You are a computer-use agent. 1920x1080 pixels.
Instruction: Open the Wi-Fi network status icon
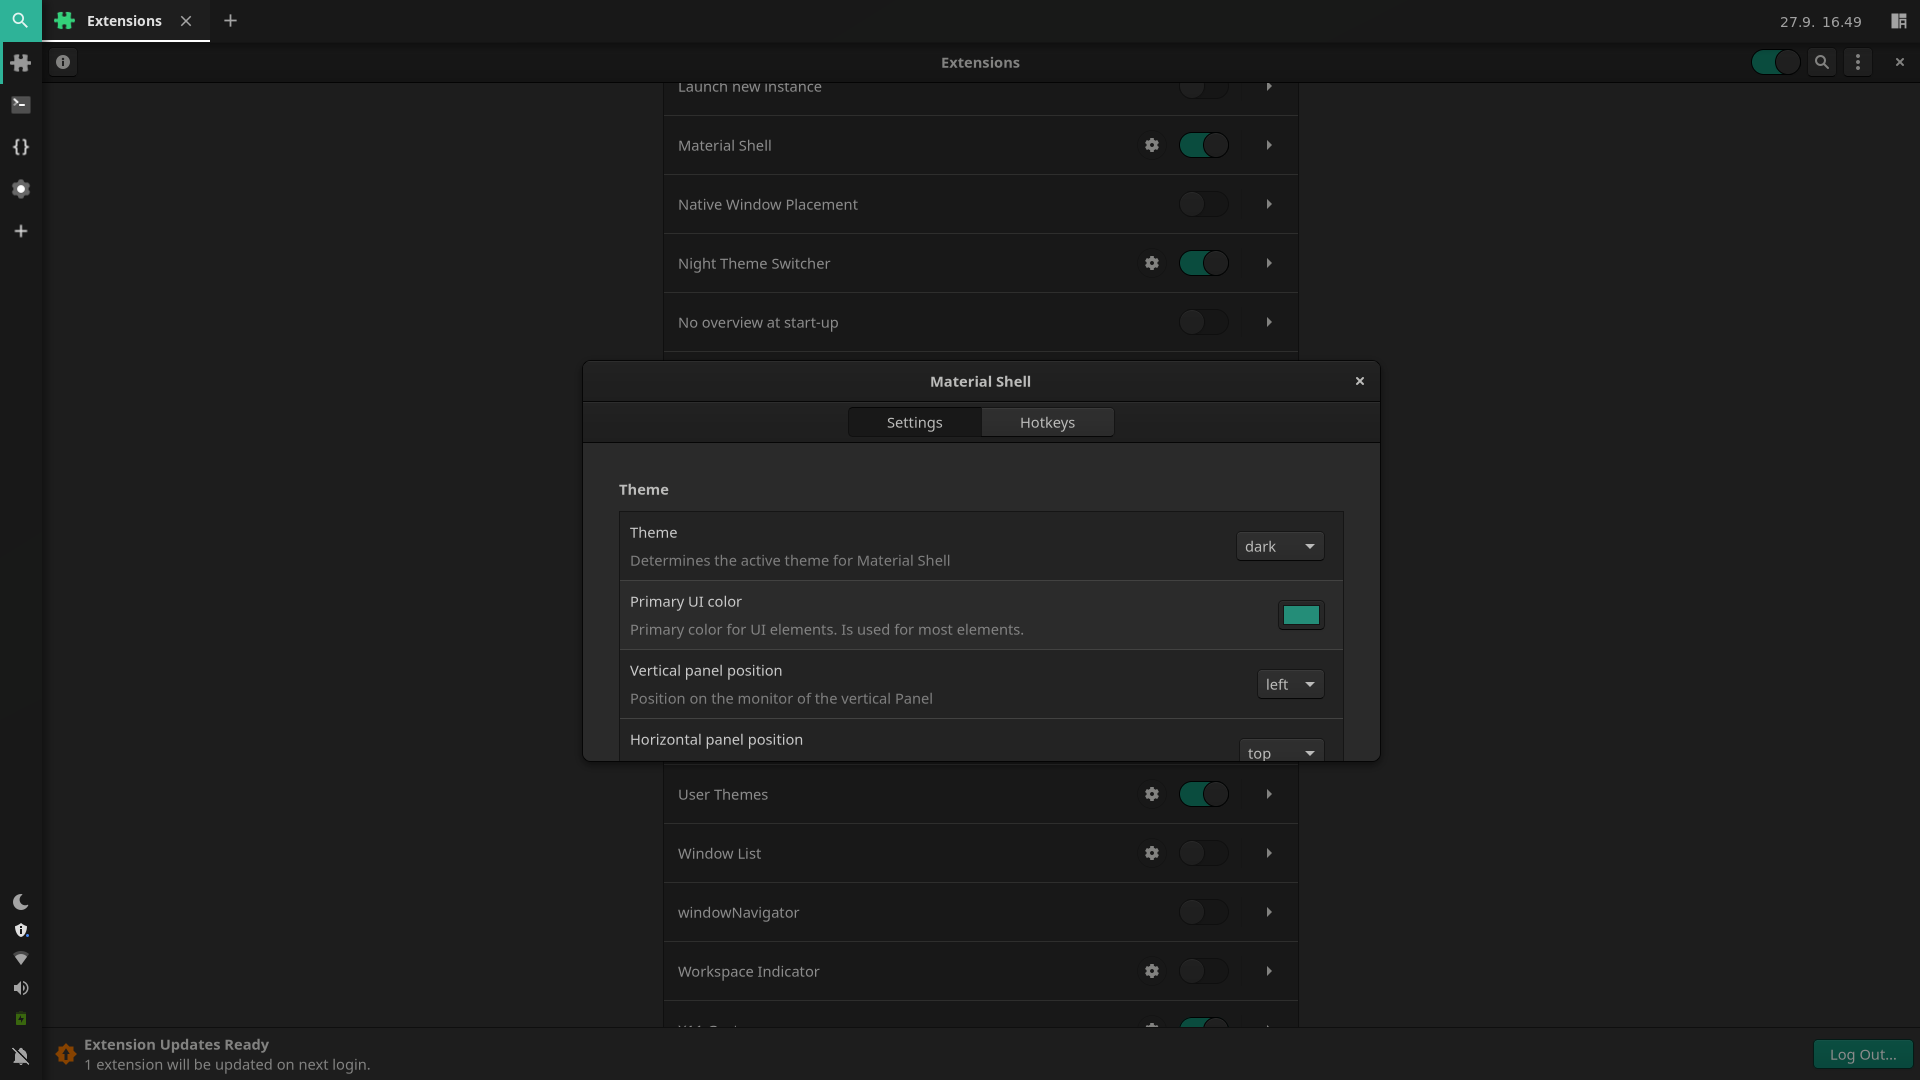[21, 958]
